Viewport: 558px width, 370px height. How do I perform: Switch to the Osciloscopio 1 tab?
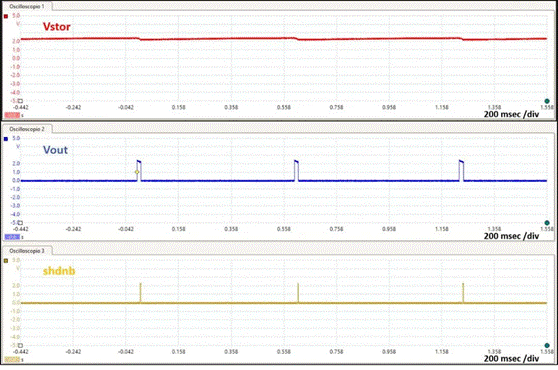point(27,6)
